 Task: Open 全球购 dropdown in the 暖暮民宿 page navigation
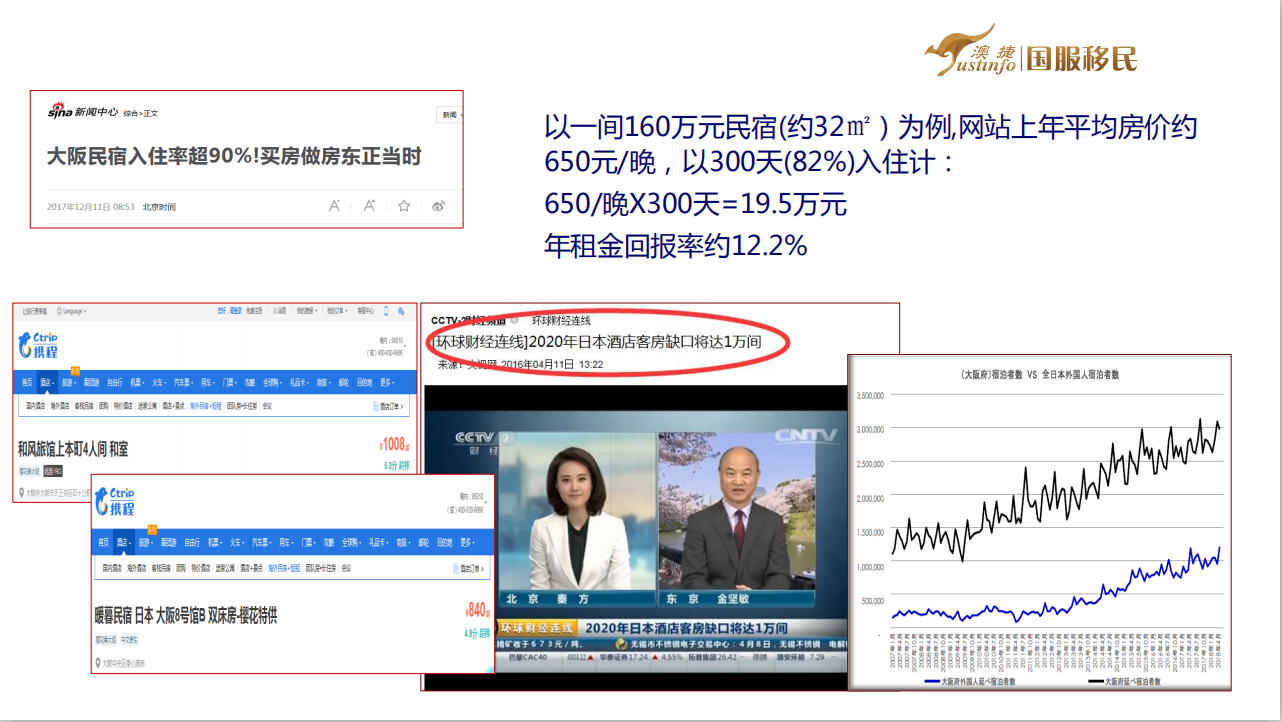[x=351, y=542]
